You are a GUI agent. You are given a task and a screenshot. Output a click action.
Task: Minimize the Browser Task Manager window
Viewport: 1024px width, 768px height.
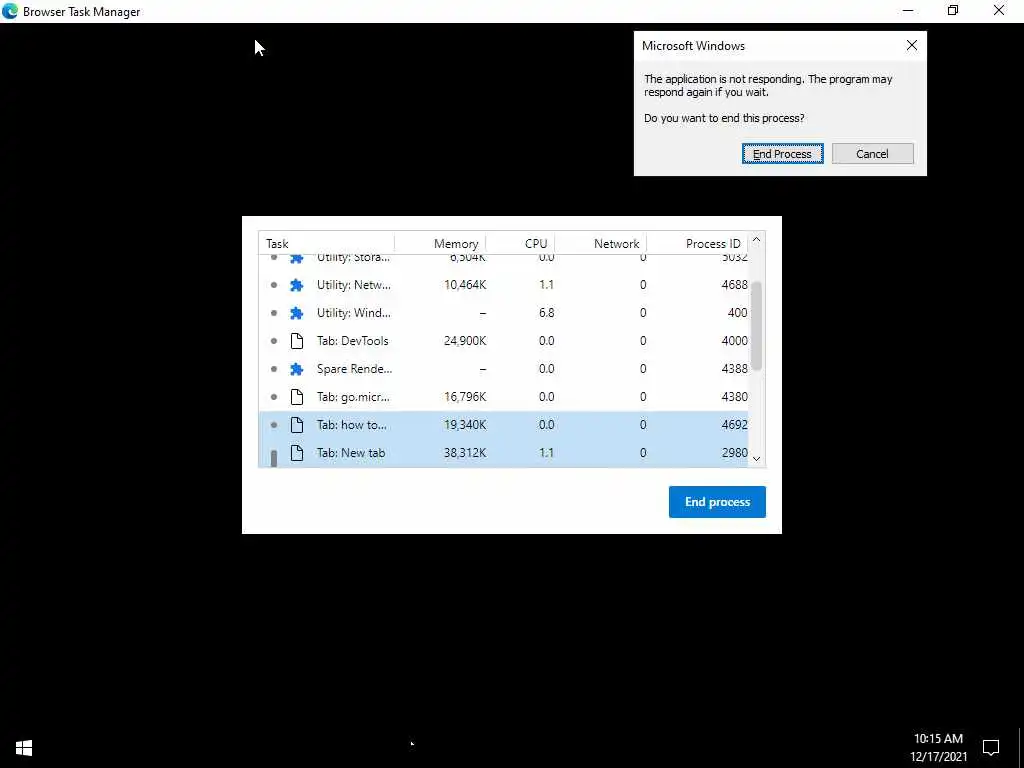coord(908,10)
